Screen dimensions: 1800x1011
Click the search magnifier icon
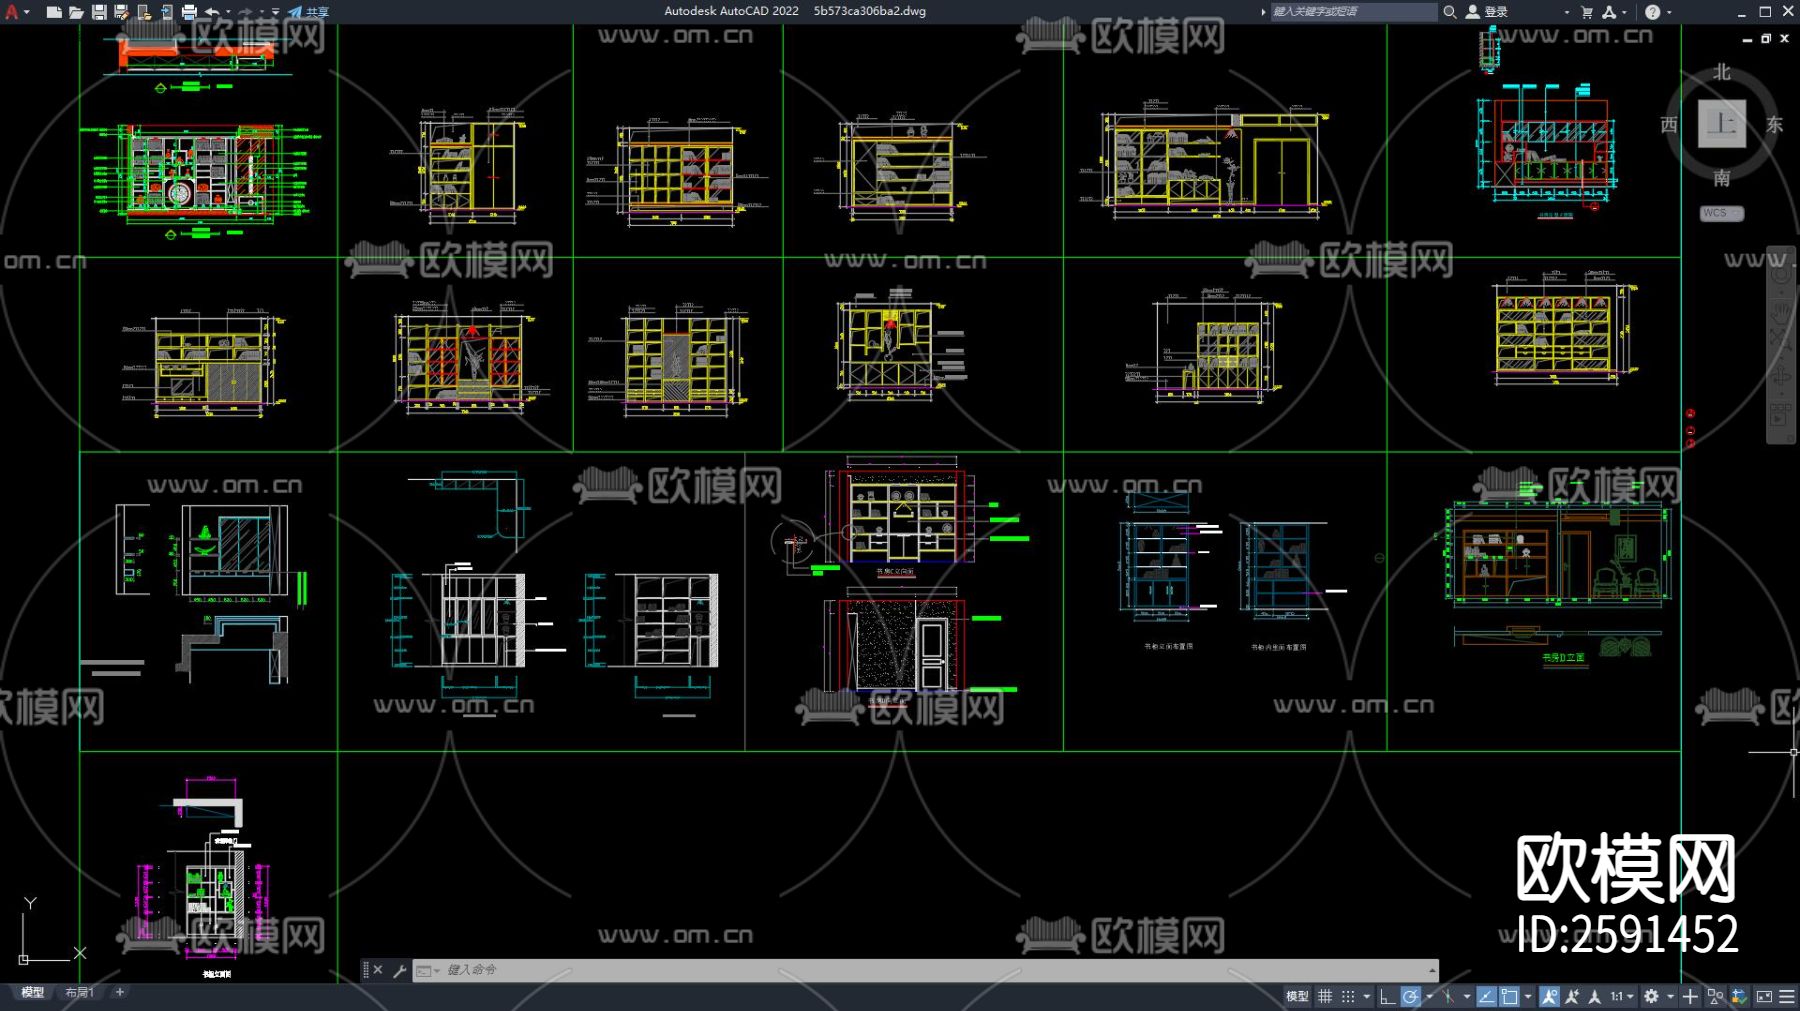click(x=1449, y=12)
